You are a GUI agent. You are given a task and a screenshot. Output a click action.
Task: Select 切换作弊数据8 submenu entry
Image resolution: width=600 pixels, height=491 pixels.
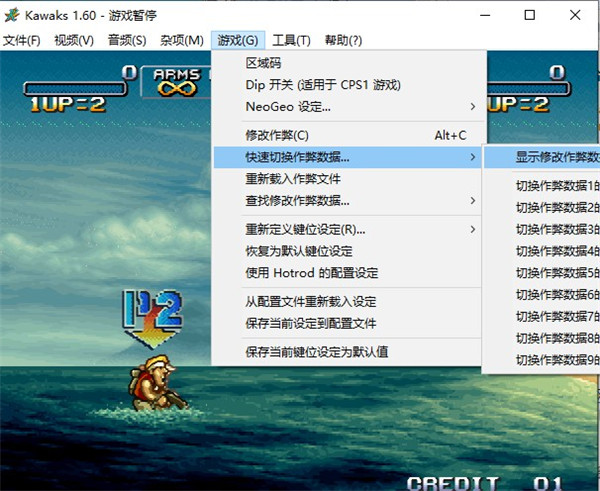pyautogui.click(x=542, y=338)
